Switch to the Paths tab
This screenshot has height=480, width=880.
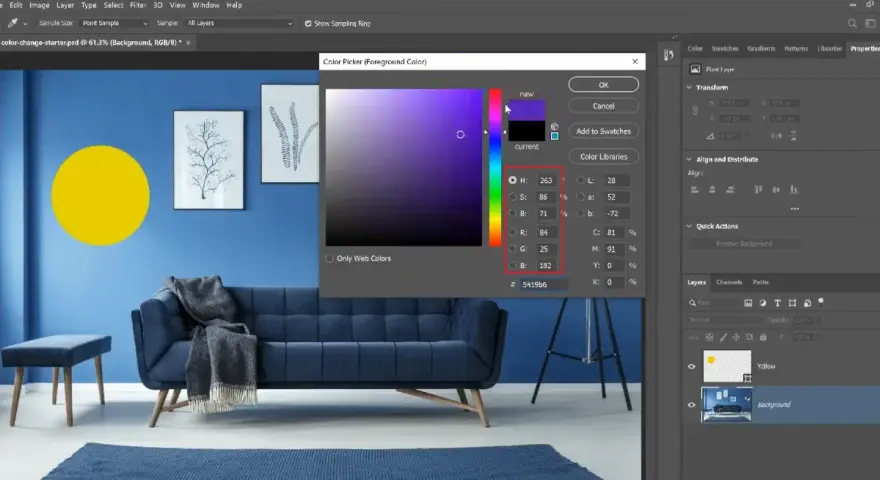(x=760, y=282)
